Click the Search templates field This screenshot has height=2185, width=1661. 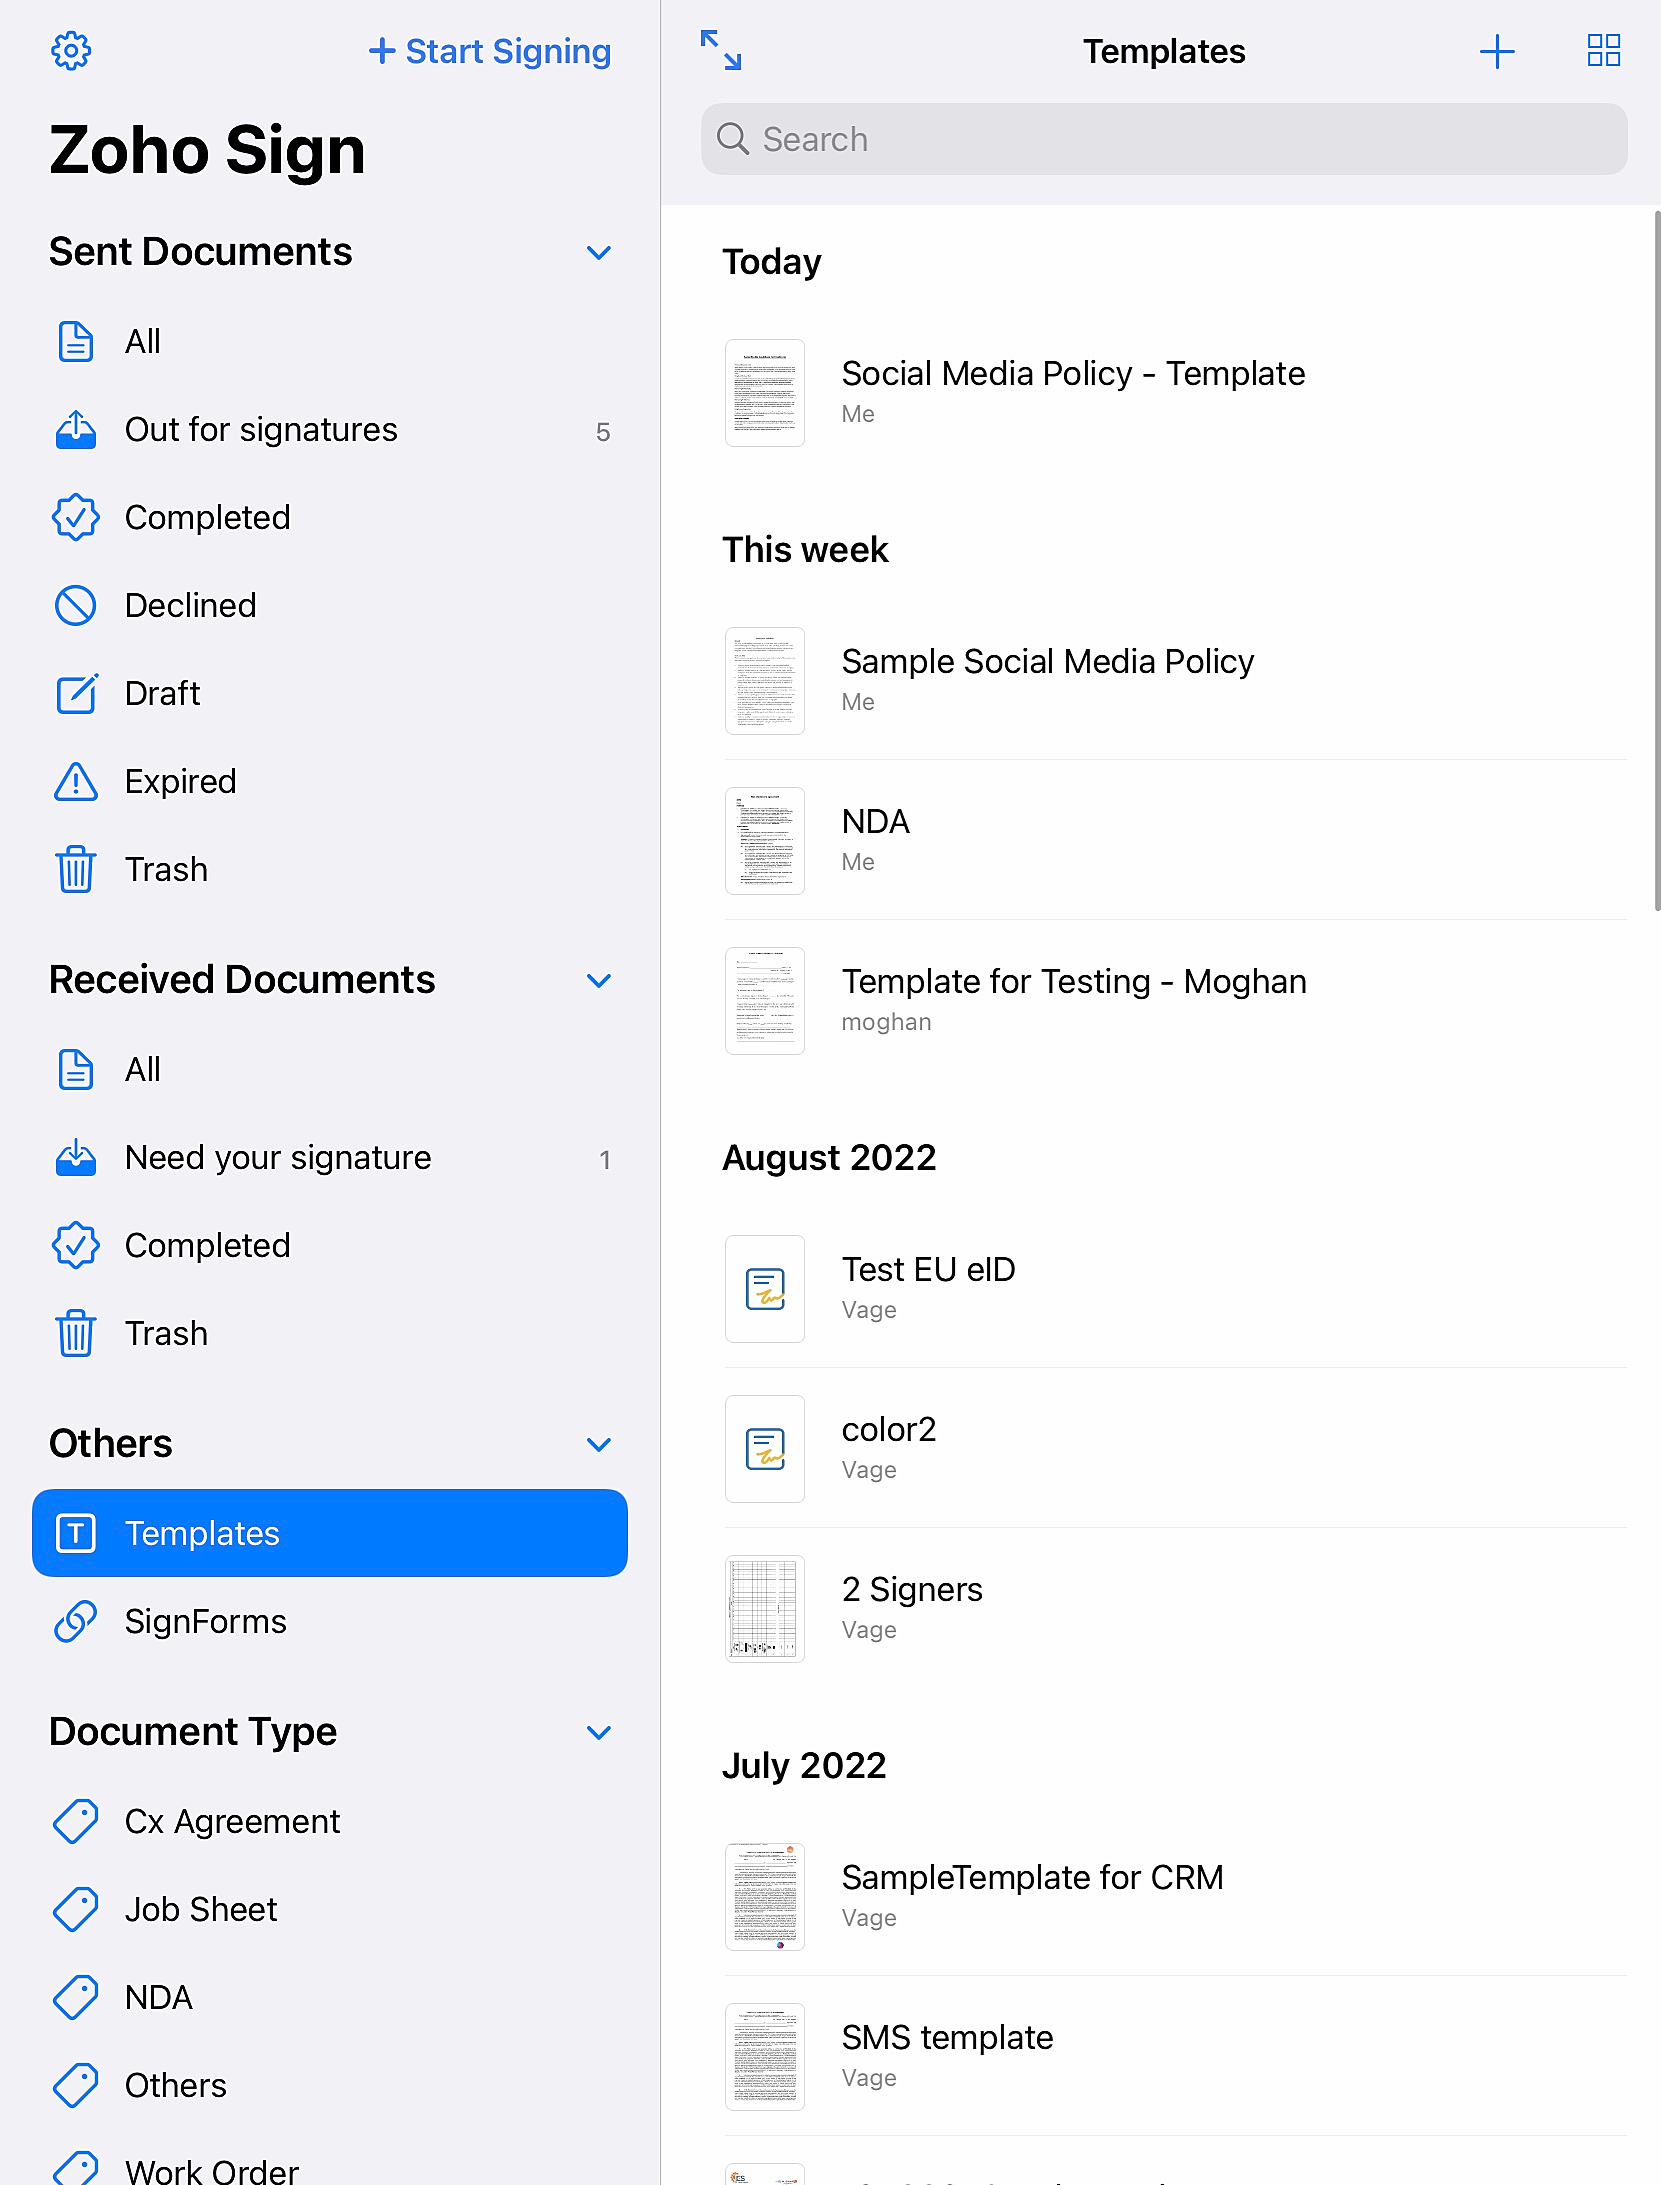point(1164,139)
